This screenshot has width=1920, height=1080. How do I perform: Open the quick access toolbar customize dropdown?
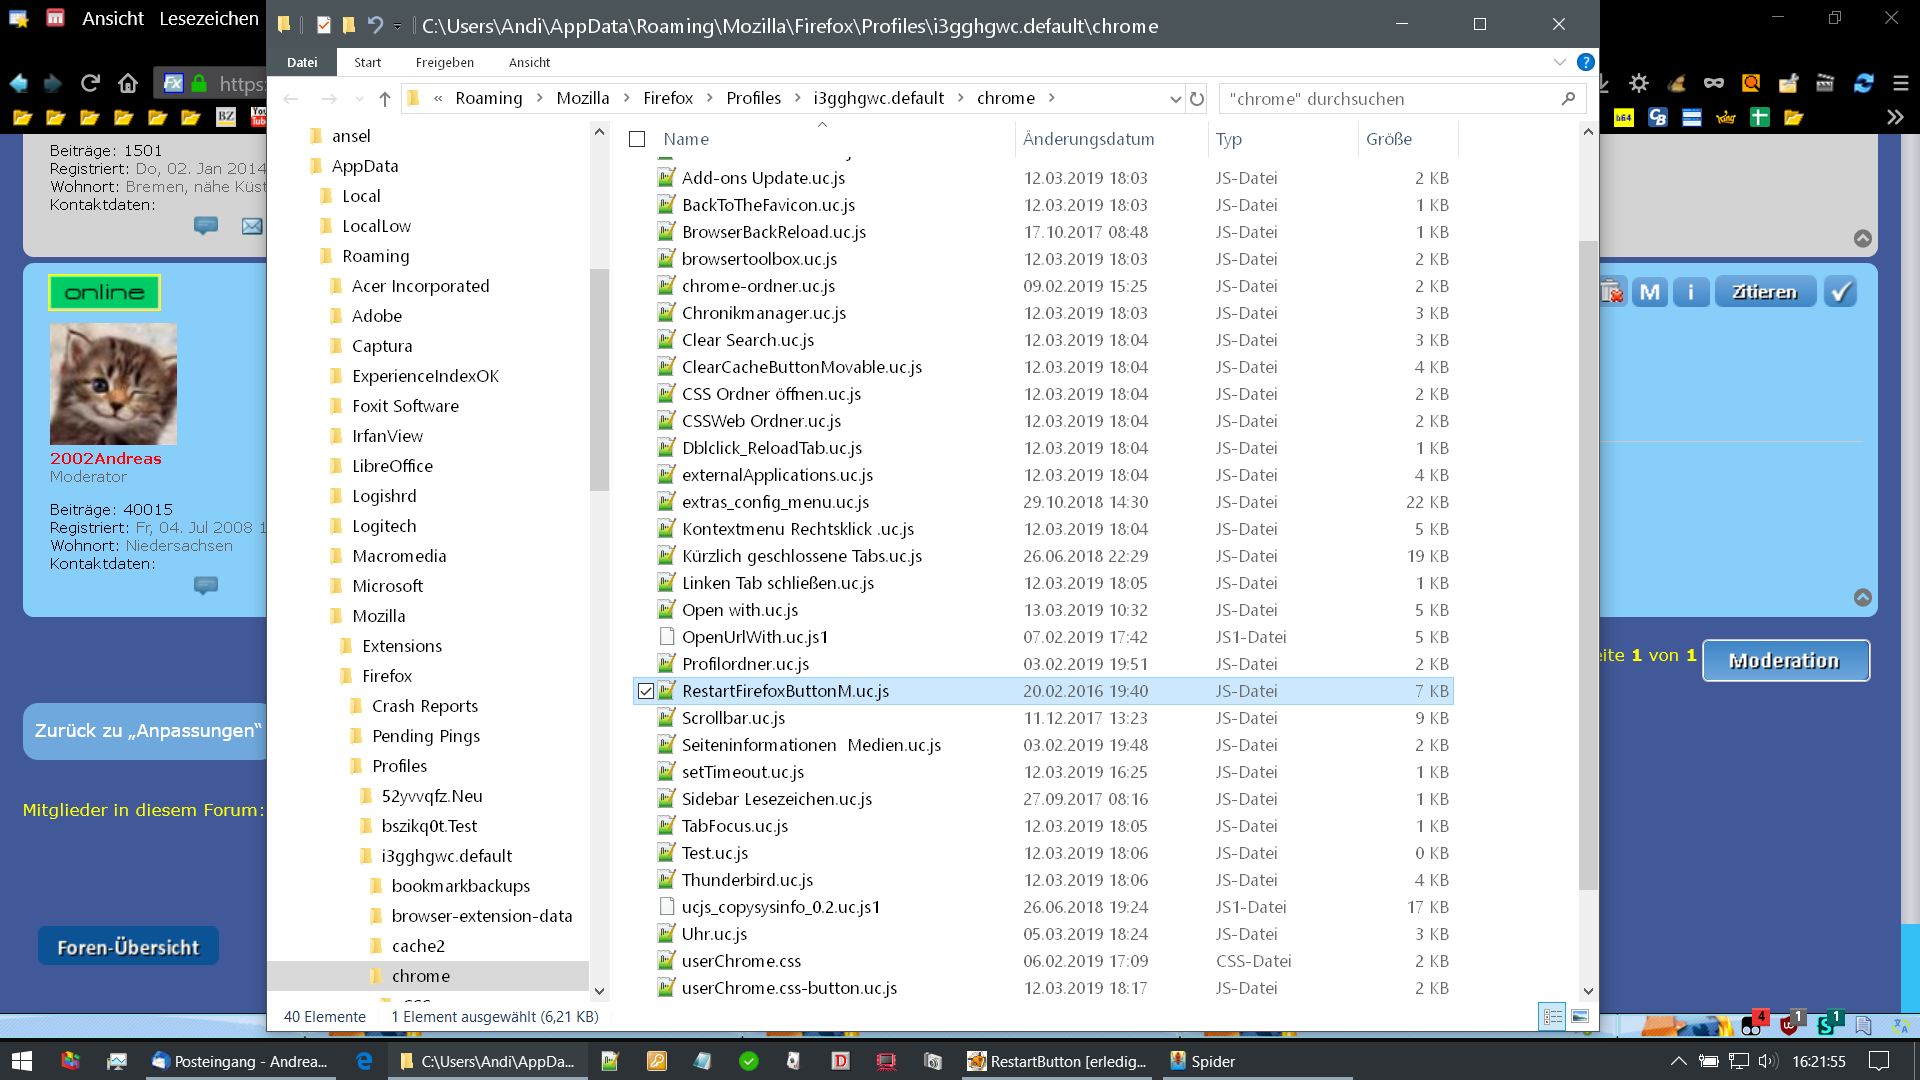[398, 26]
